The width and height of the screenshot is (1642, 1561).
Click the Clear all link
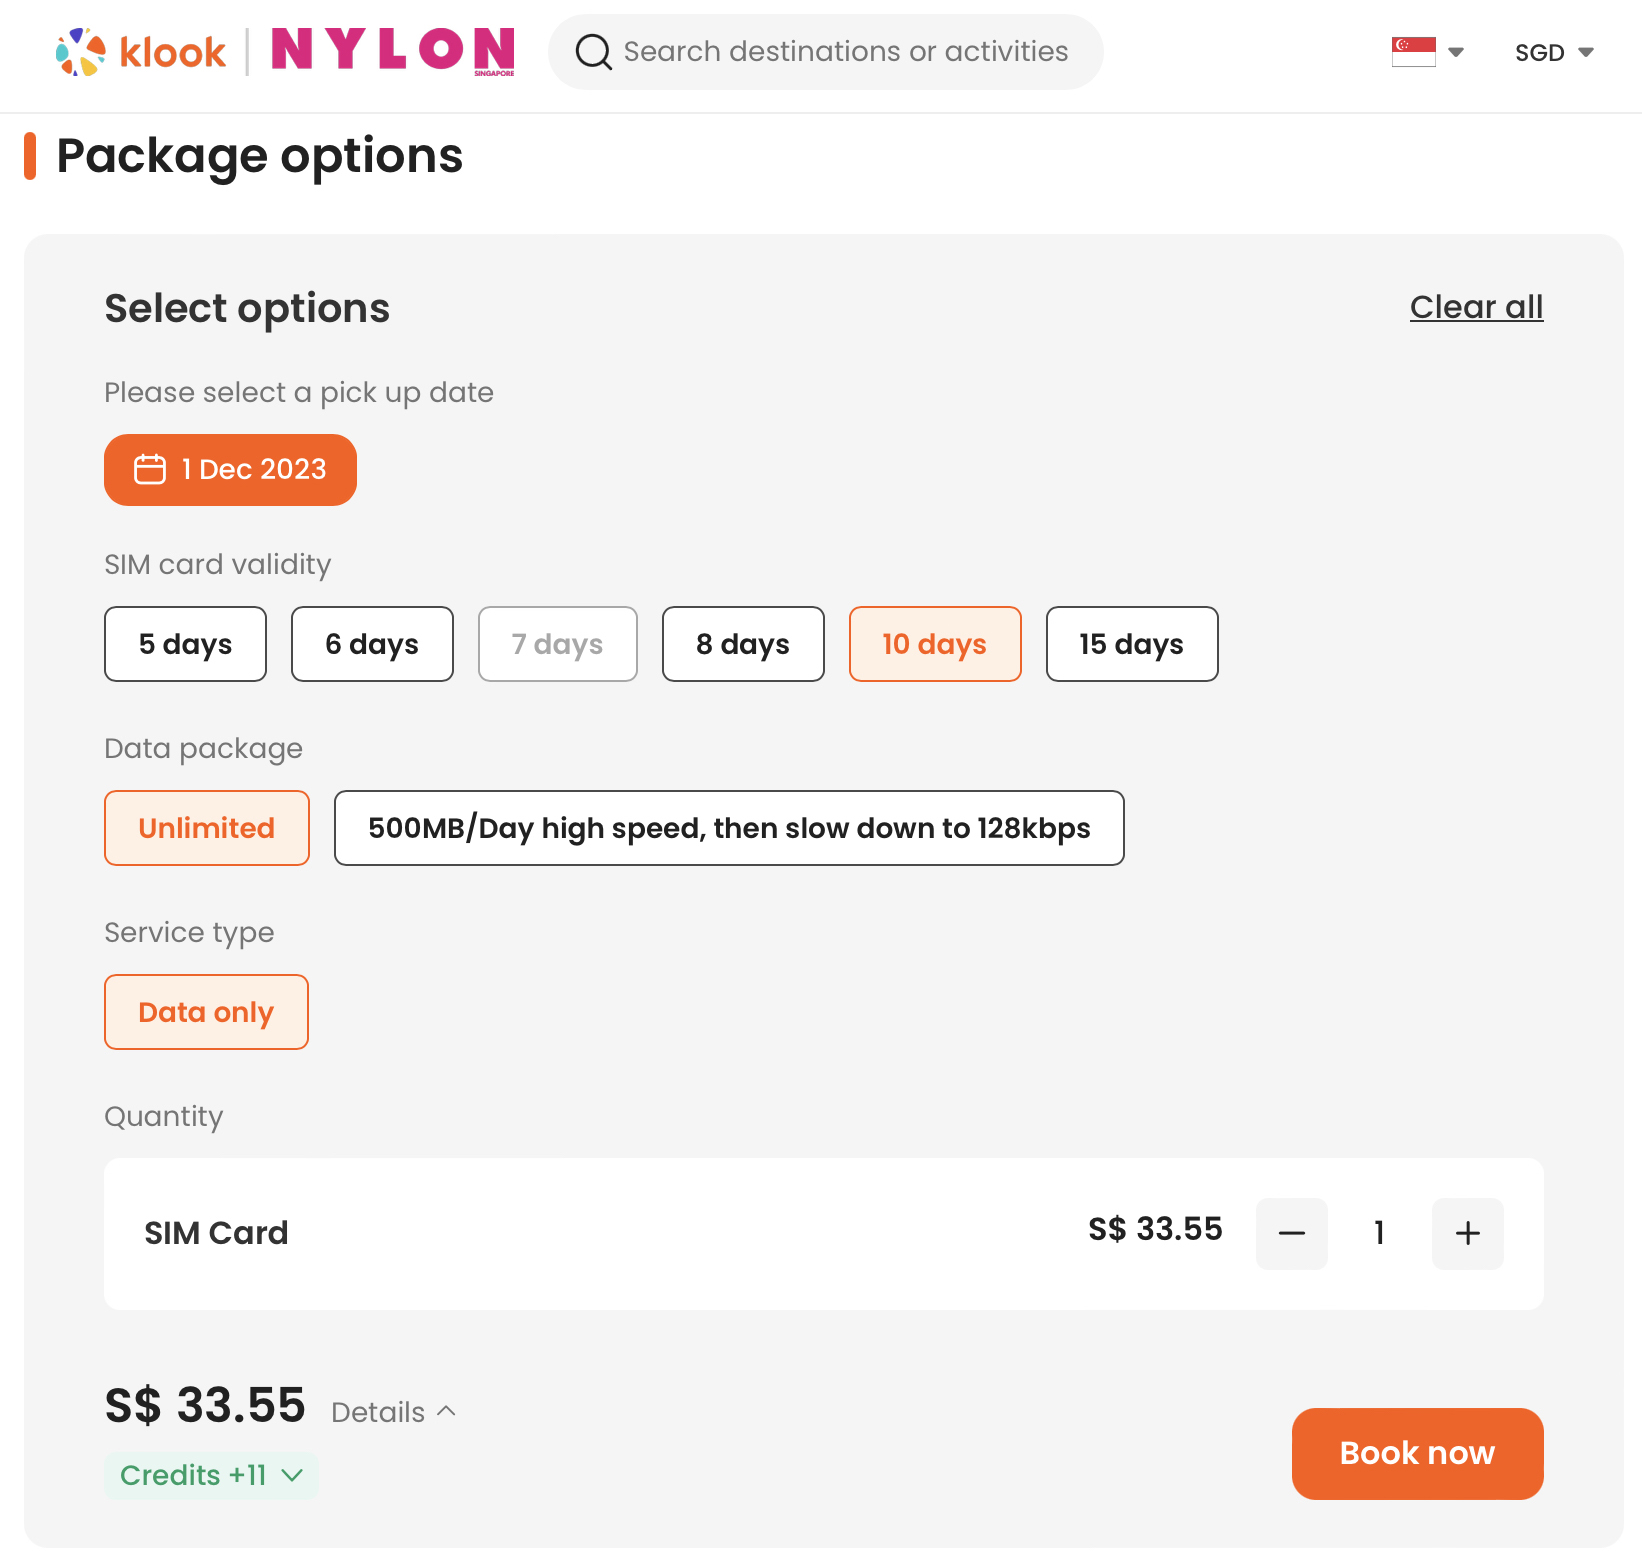pos(1476,307)
